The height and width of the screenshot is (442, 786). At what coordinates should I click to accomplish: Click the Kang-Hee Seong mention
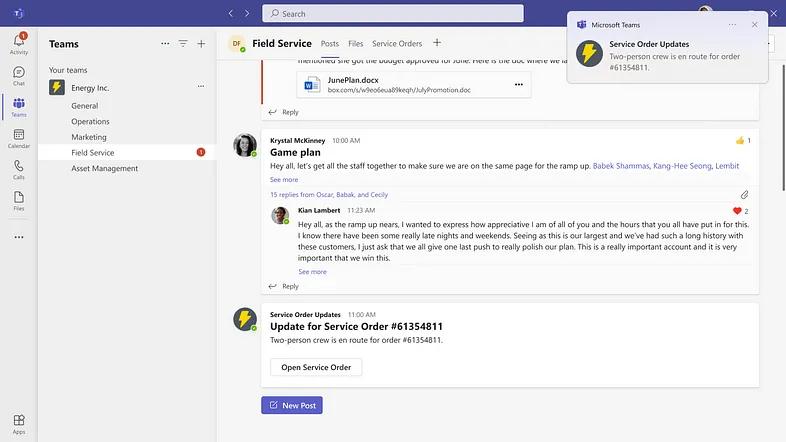pos(682,166)
